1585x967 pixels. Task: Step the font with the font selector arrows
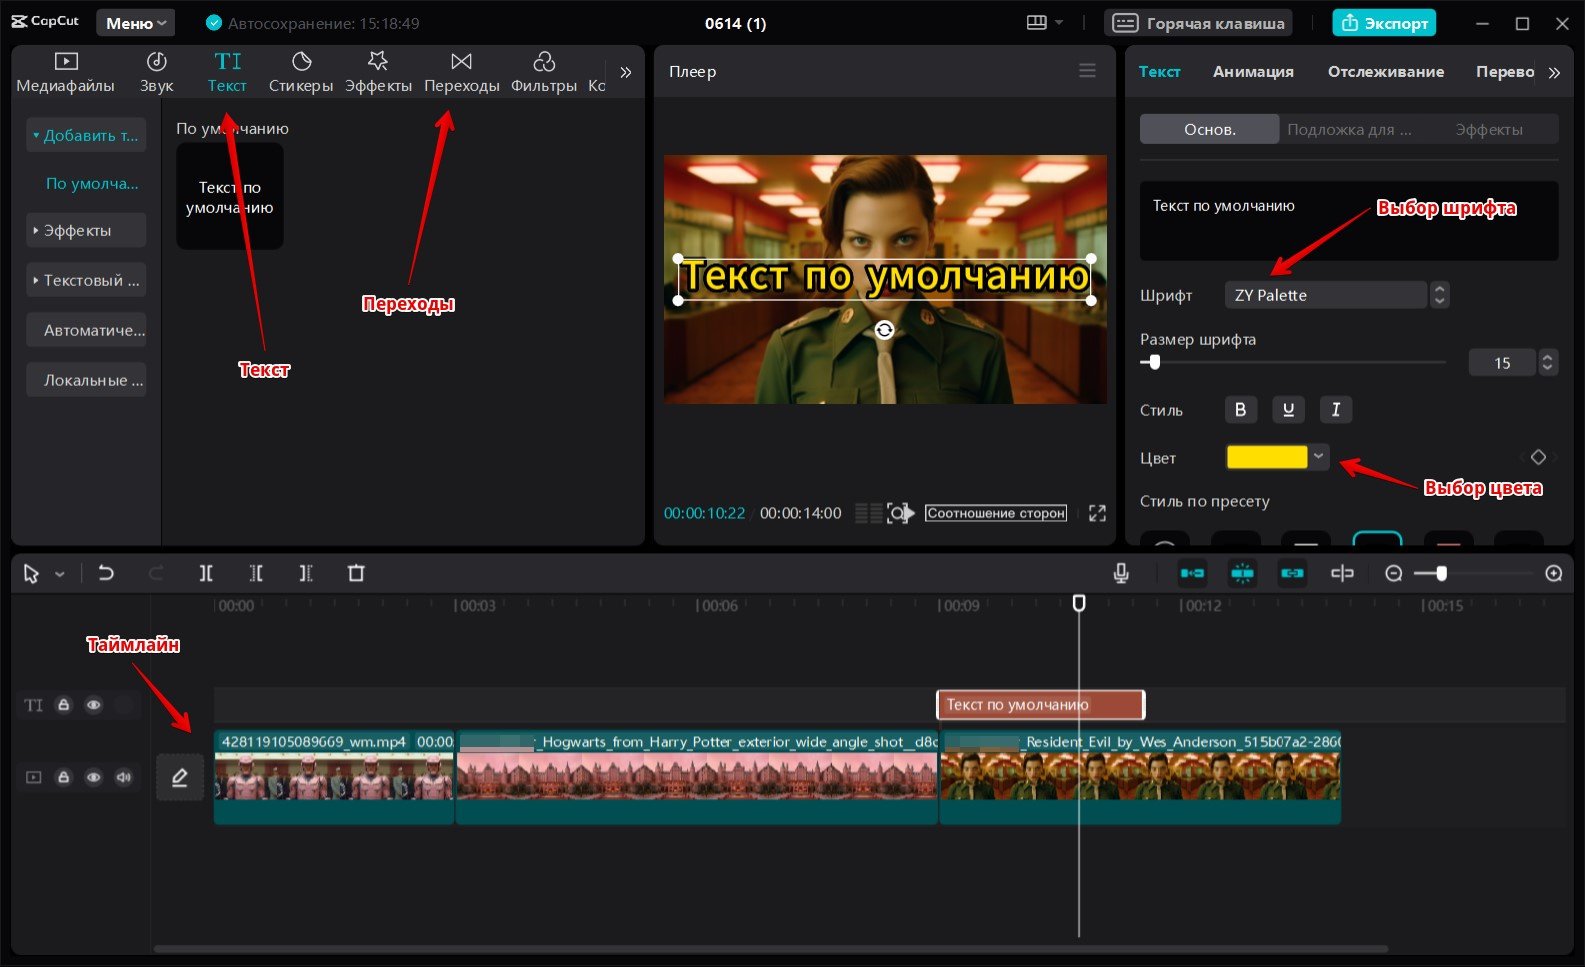click(x=1440, y=295)
